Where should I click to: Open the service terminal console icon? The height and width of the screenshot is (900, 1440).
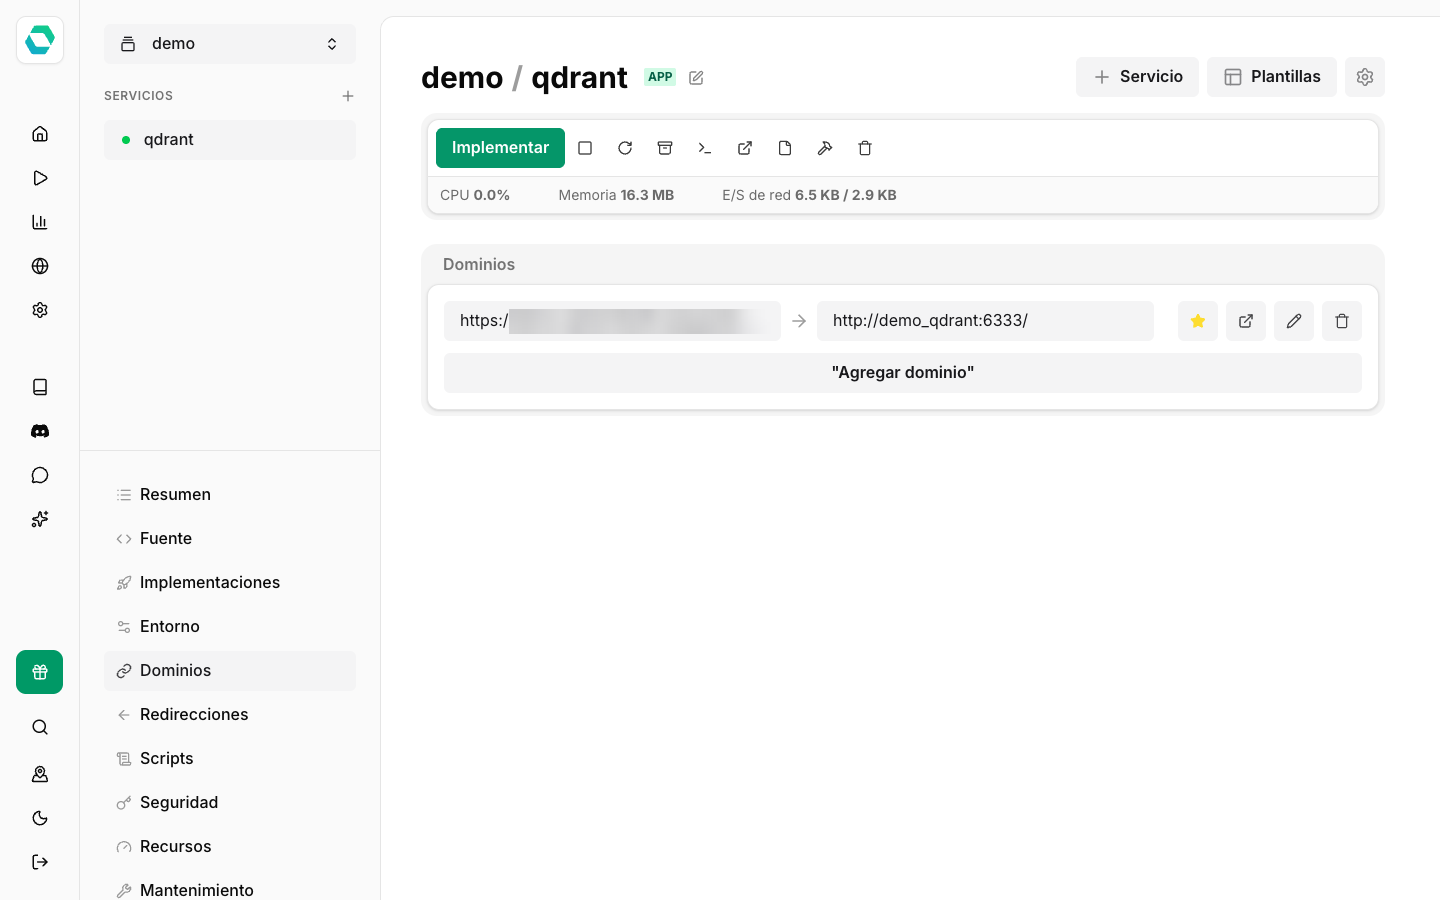(x=705, y=148)
